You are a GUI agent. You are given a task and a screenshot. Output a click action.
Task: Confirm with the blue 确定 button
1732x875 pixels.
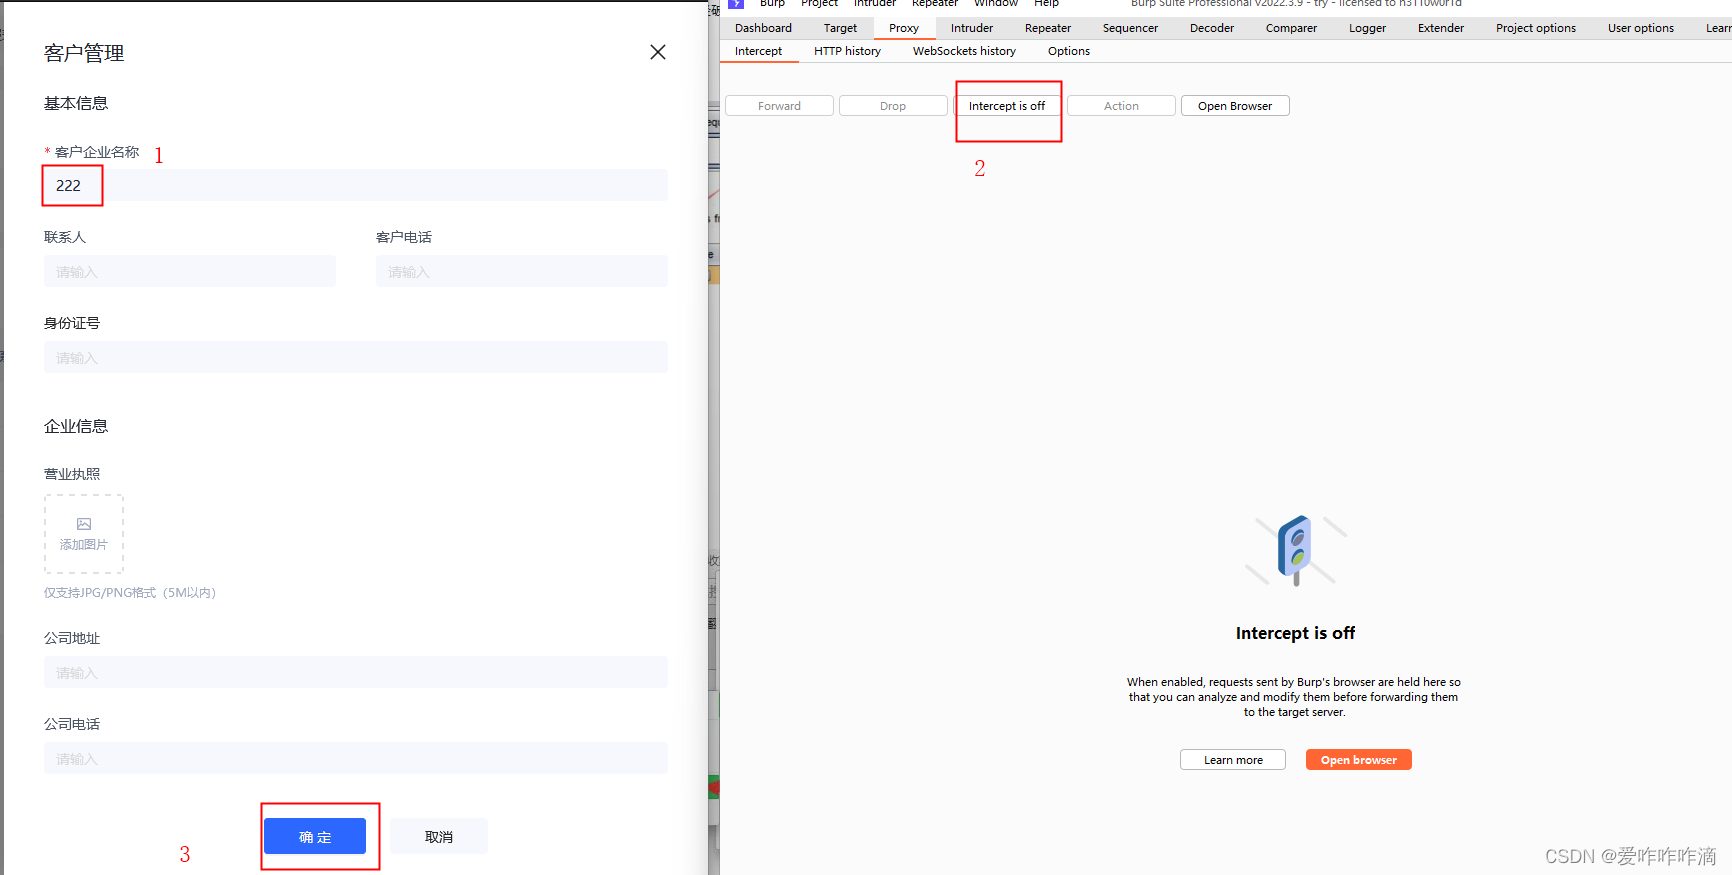coord(315,836)
